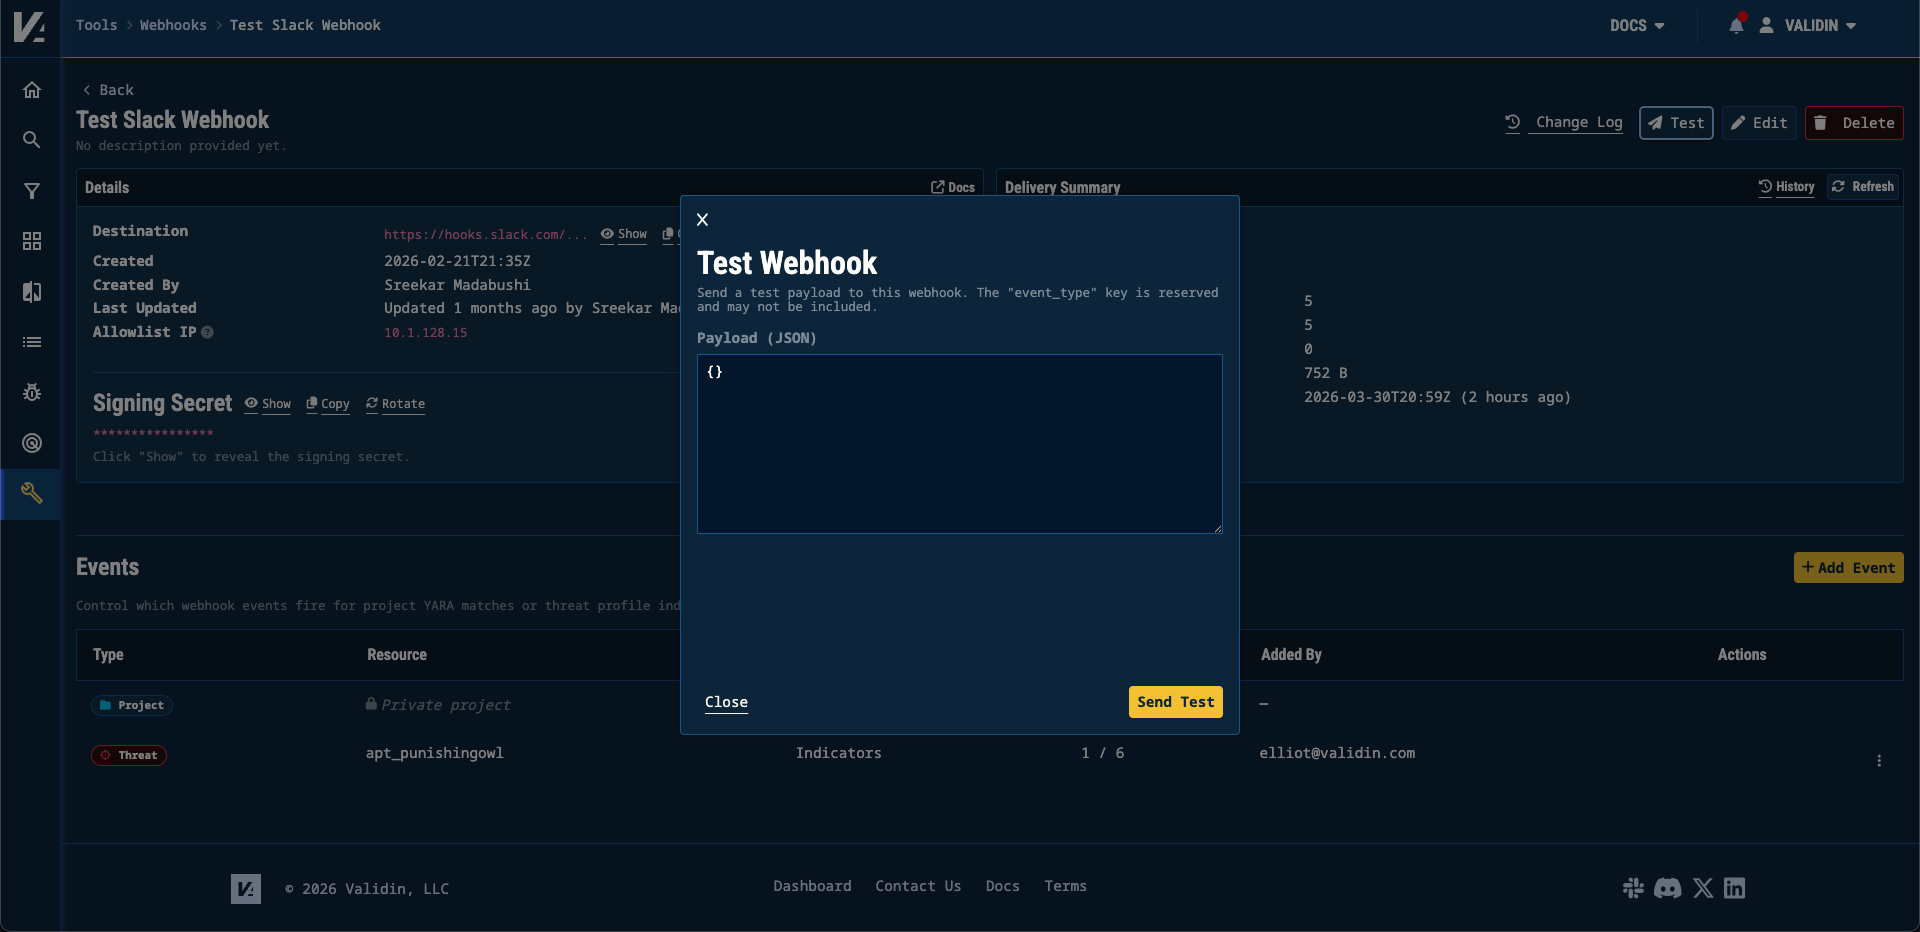Navigate to Webhooks in the breadcrumb

172,25
